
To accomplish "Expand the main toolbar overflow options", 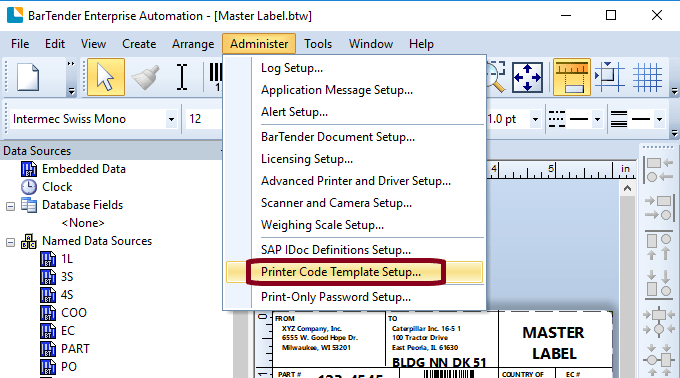I will tap(674, 91).
